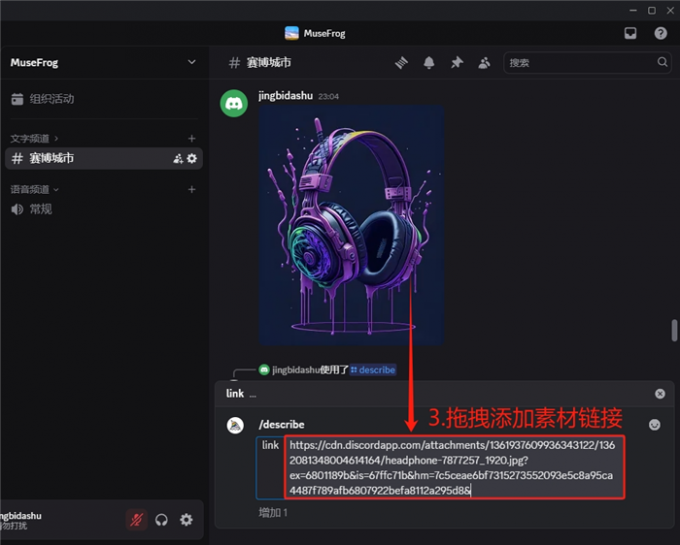Toggle the member list icon

coord(484,63)
